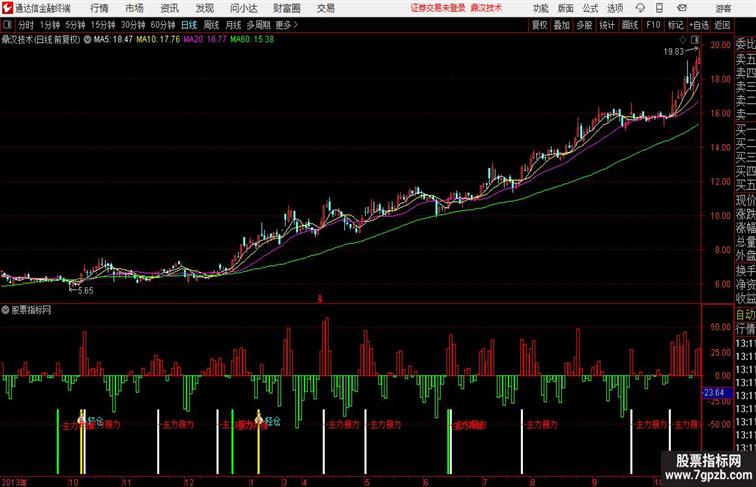Viewport: 756px width, 487px height.
Task: Click the mobile phone icon in title bar
Action: tap(659, 8)
